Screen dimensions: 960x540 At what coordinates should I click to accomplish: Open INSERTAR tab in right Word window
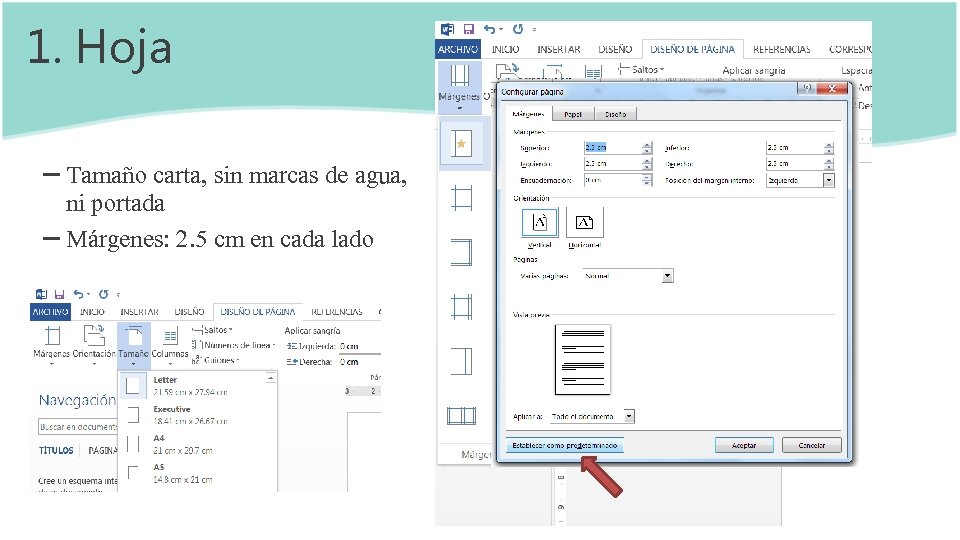559,50
